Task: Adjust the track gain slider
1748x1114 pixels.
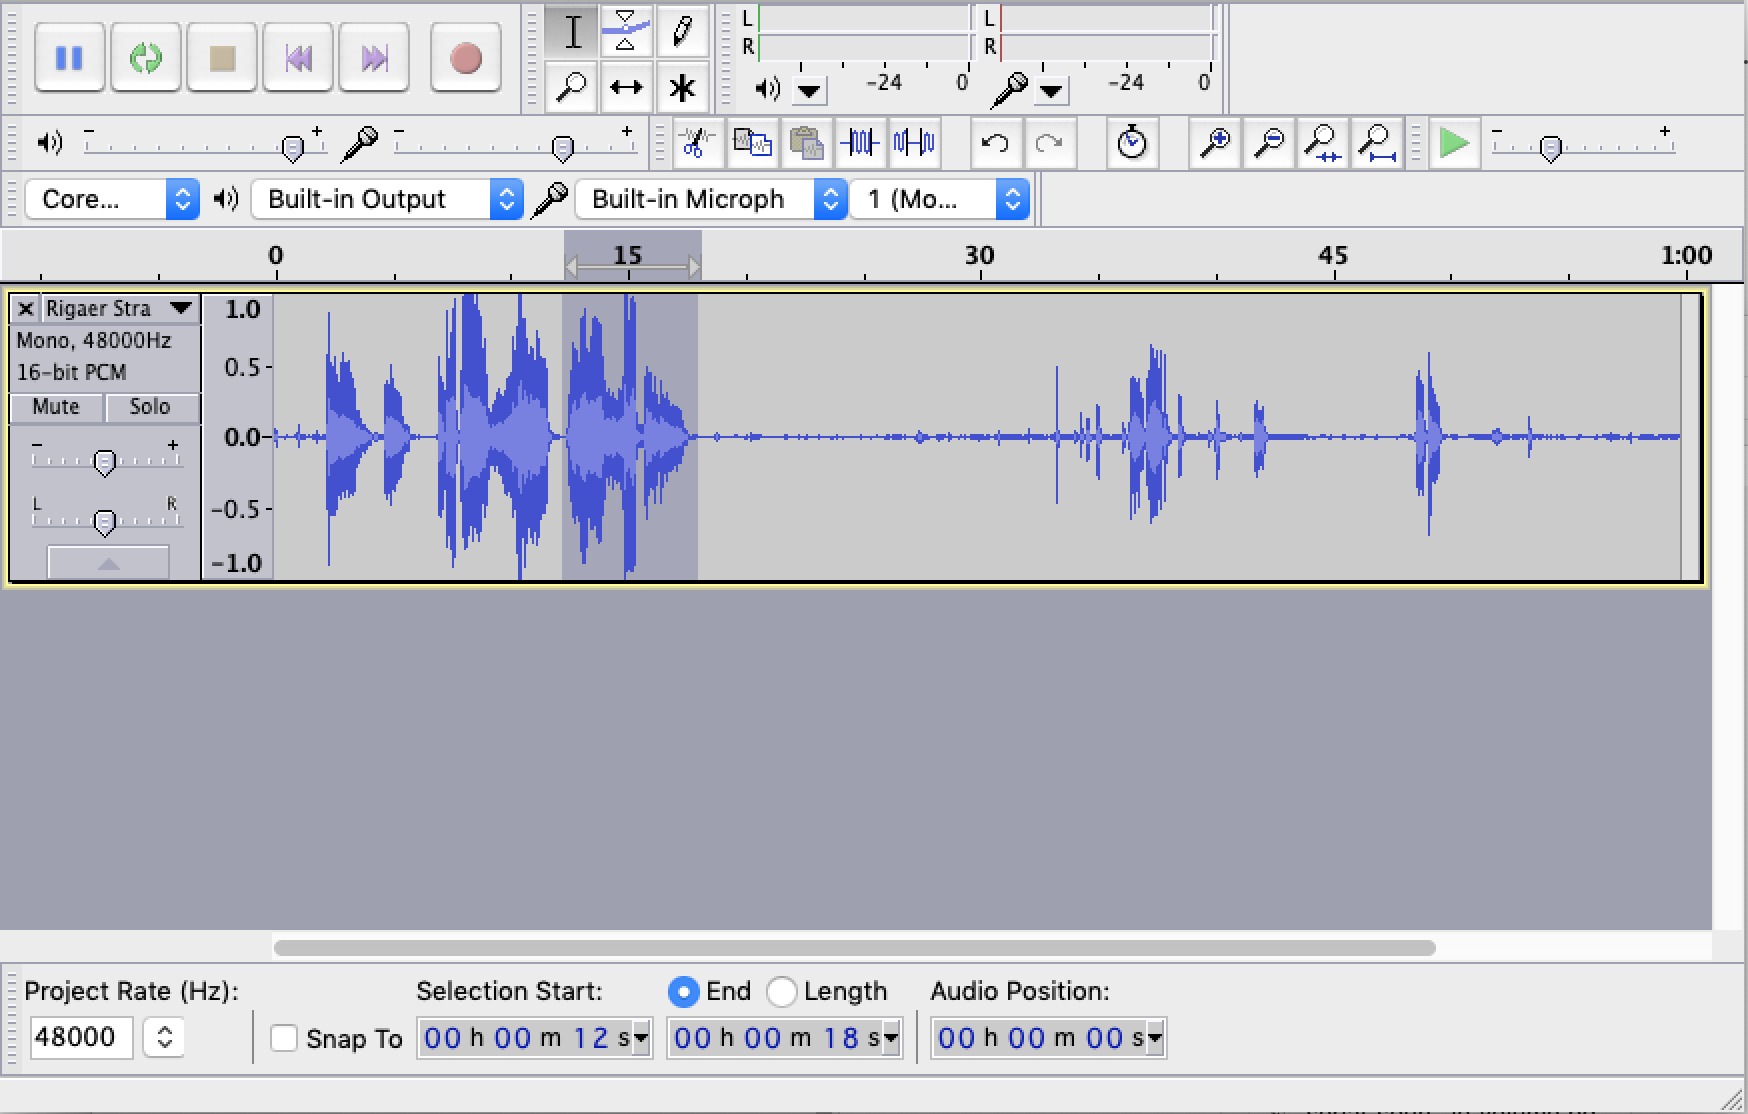Action: 105,461
